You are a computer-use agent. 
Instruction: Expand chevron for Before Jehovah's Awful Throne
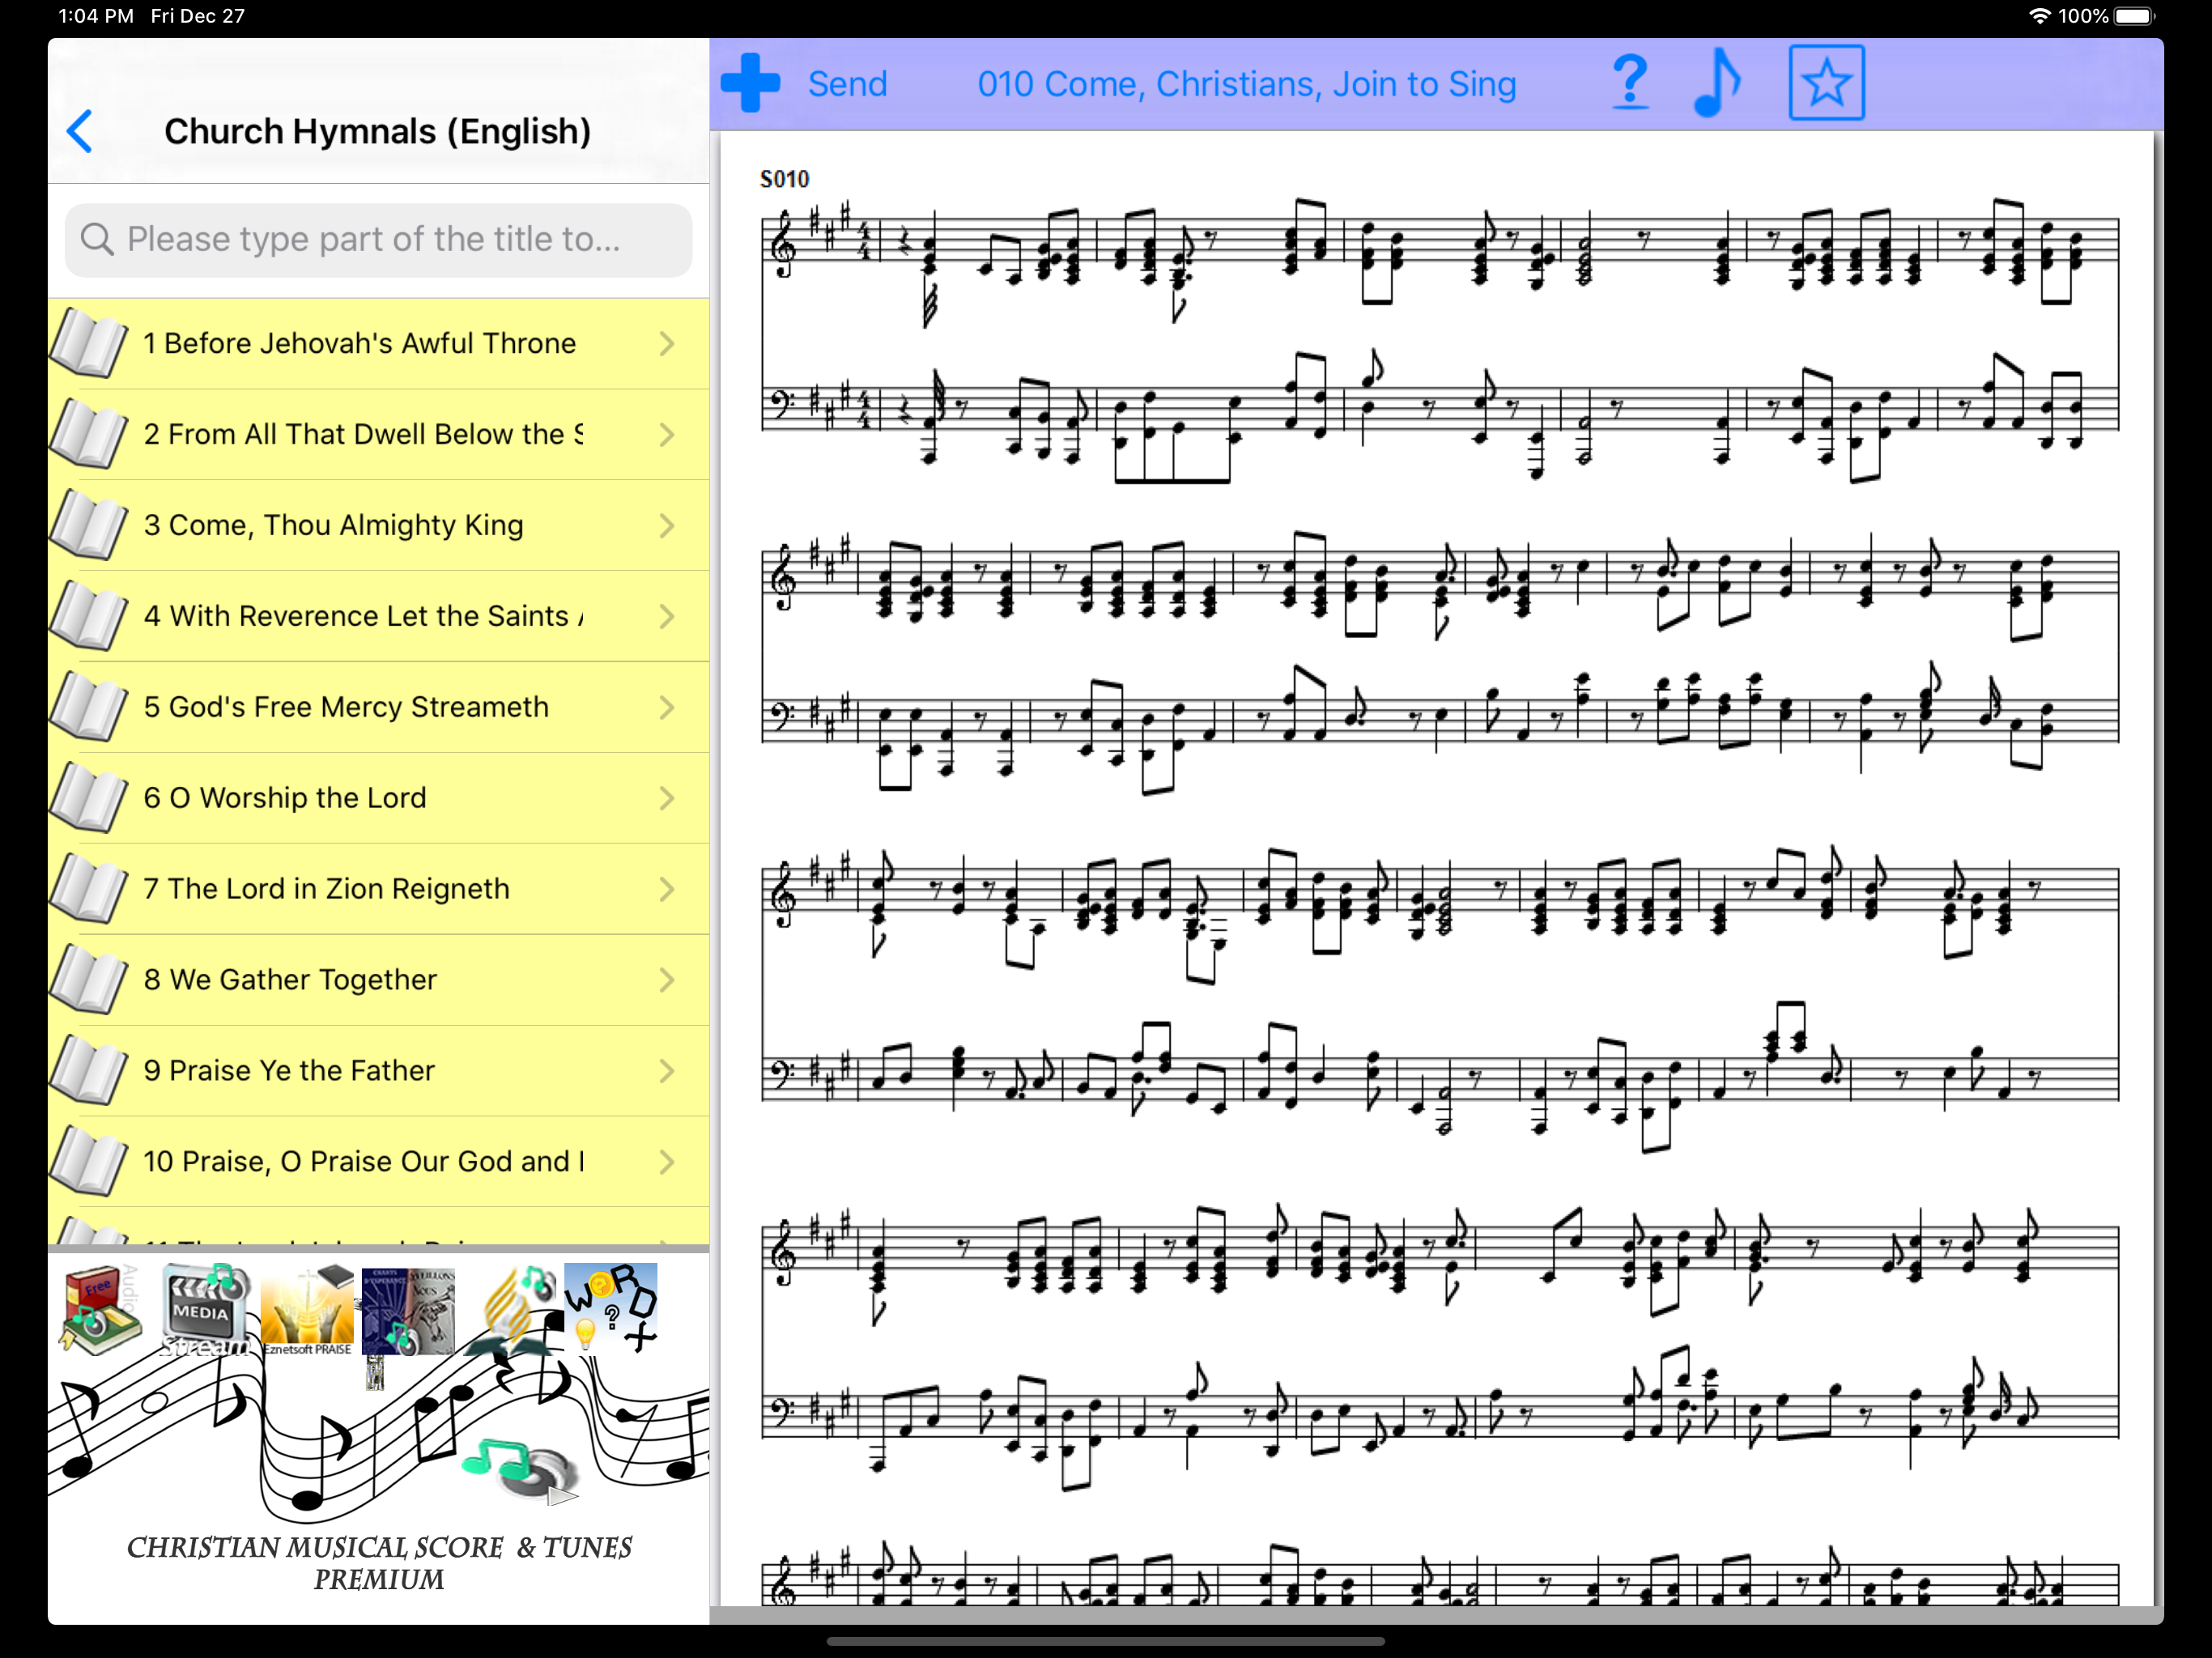click(667, 344)
